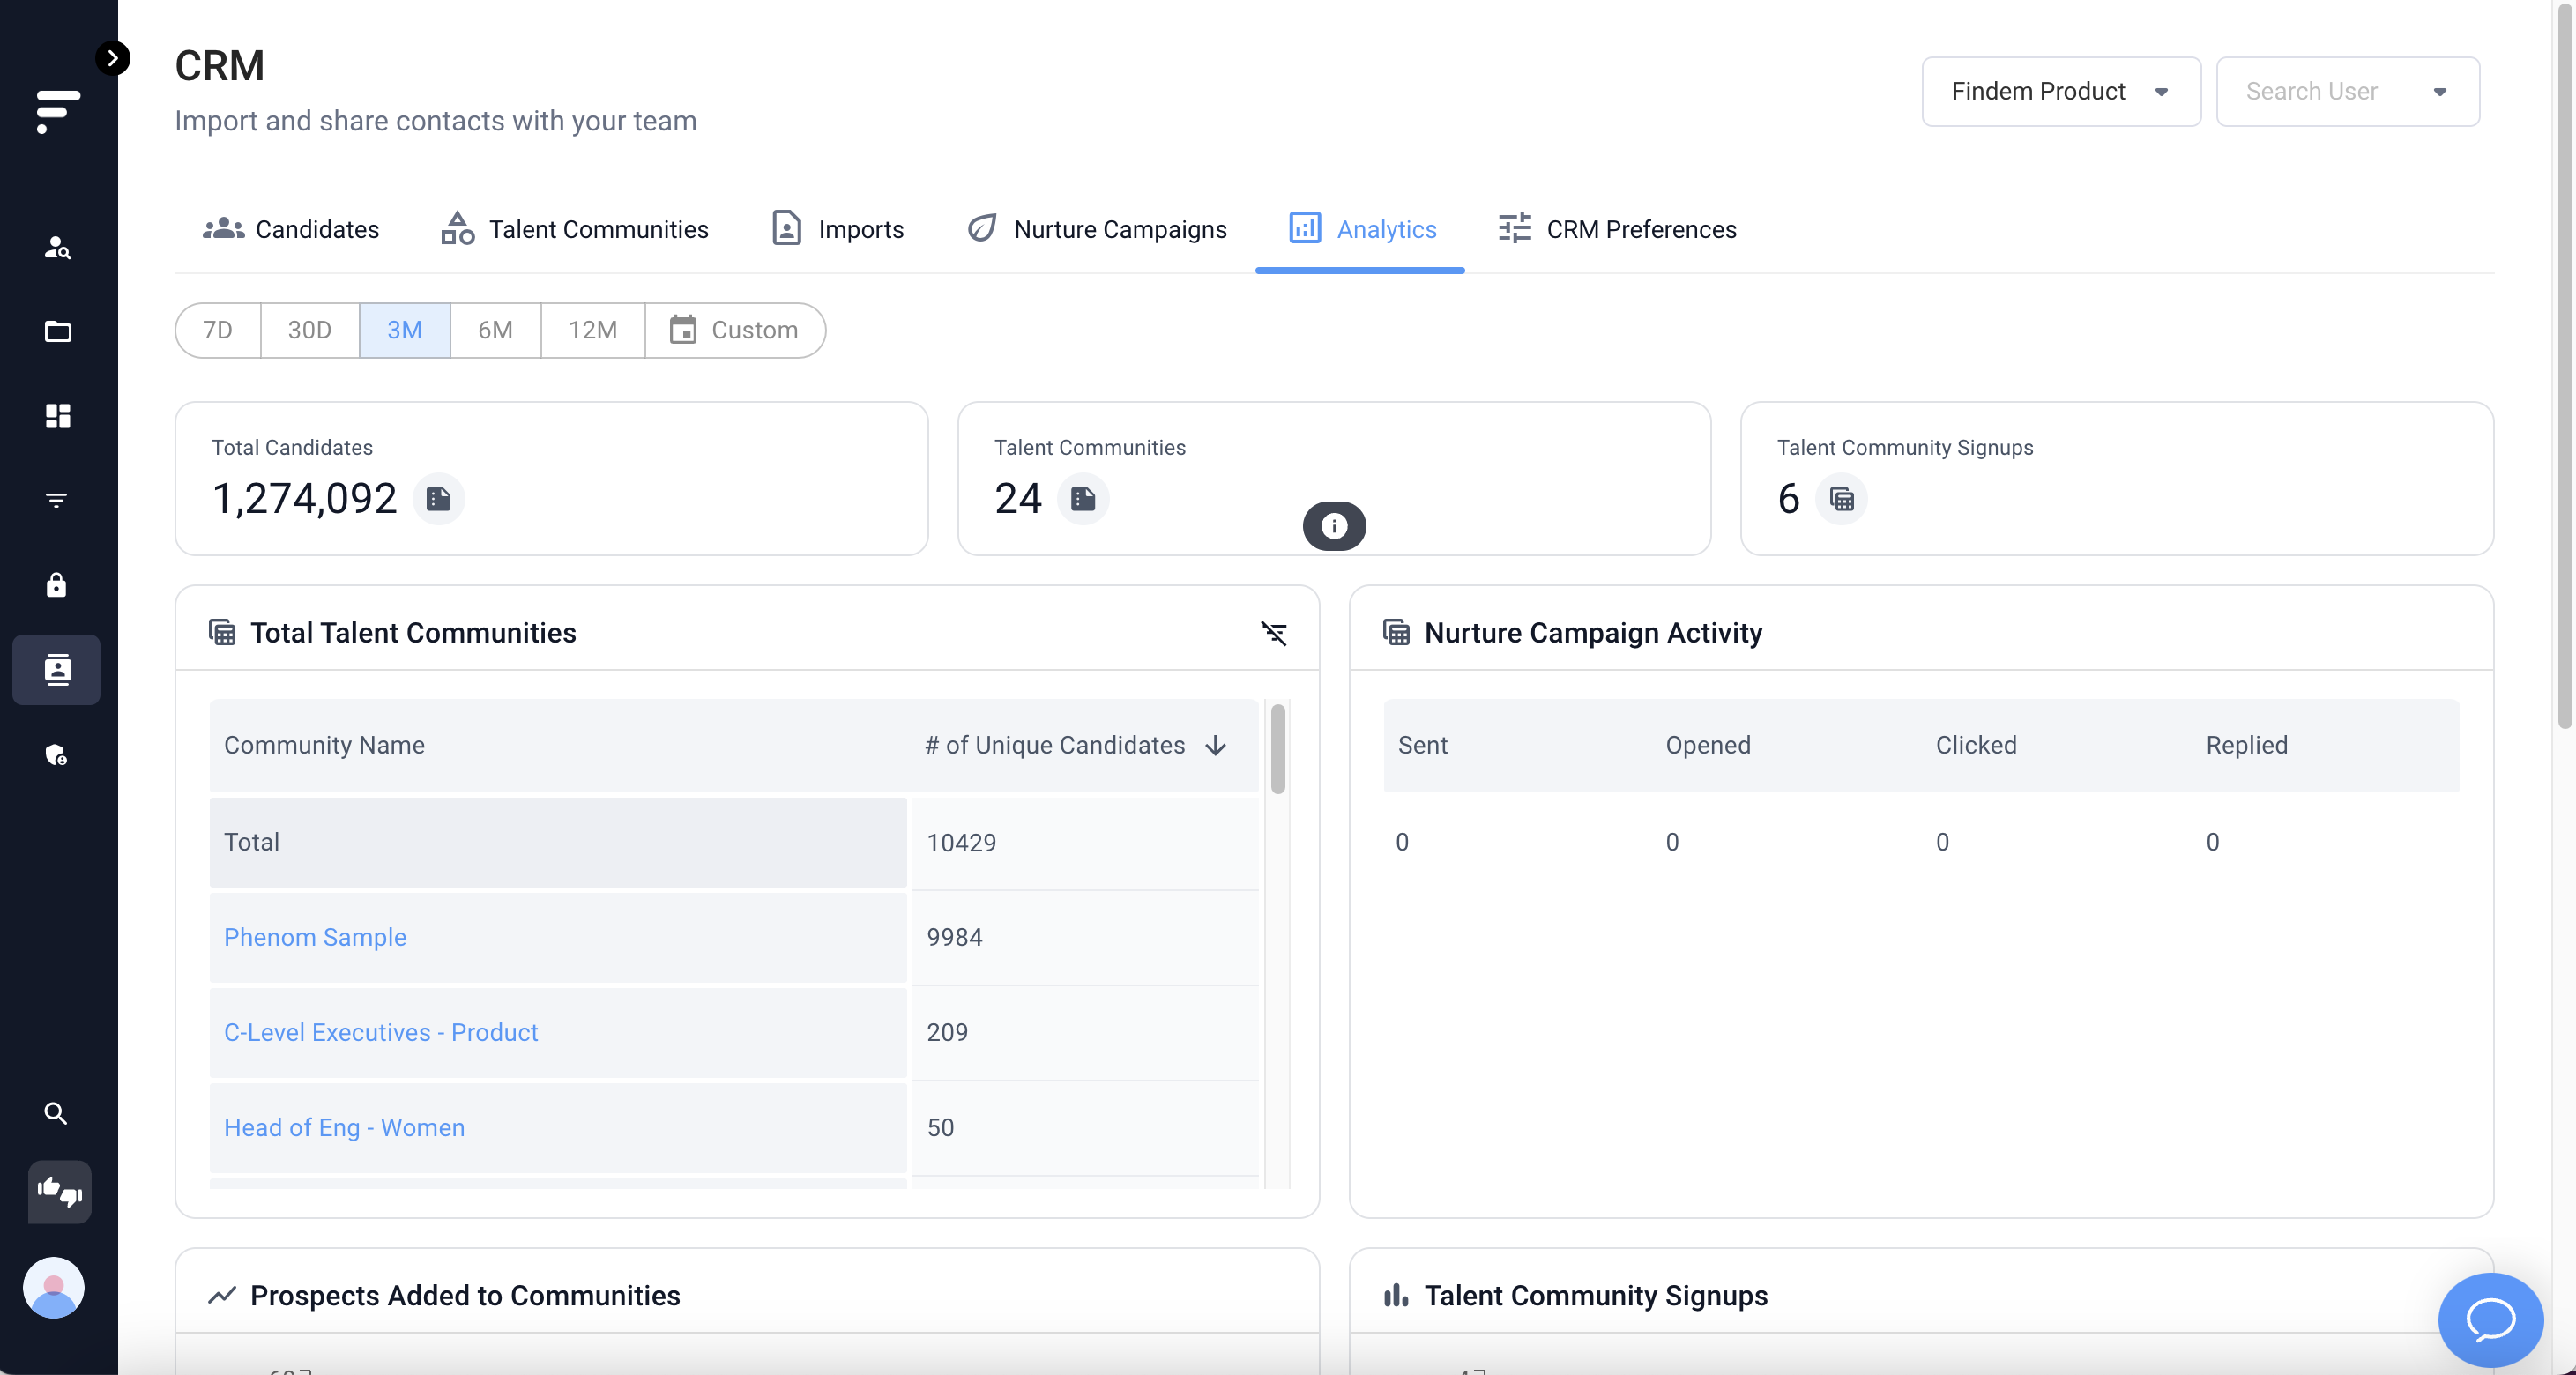Click the Talent Community Signups count 6
Viewport: 2576px width, 1375px height.
click(x=1788, y=499)
